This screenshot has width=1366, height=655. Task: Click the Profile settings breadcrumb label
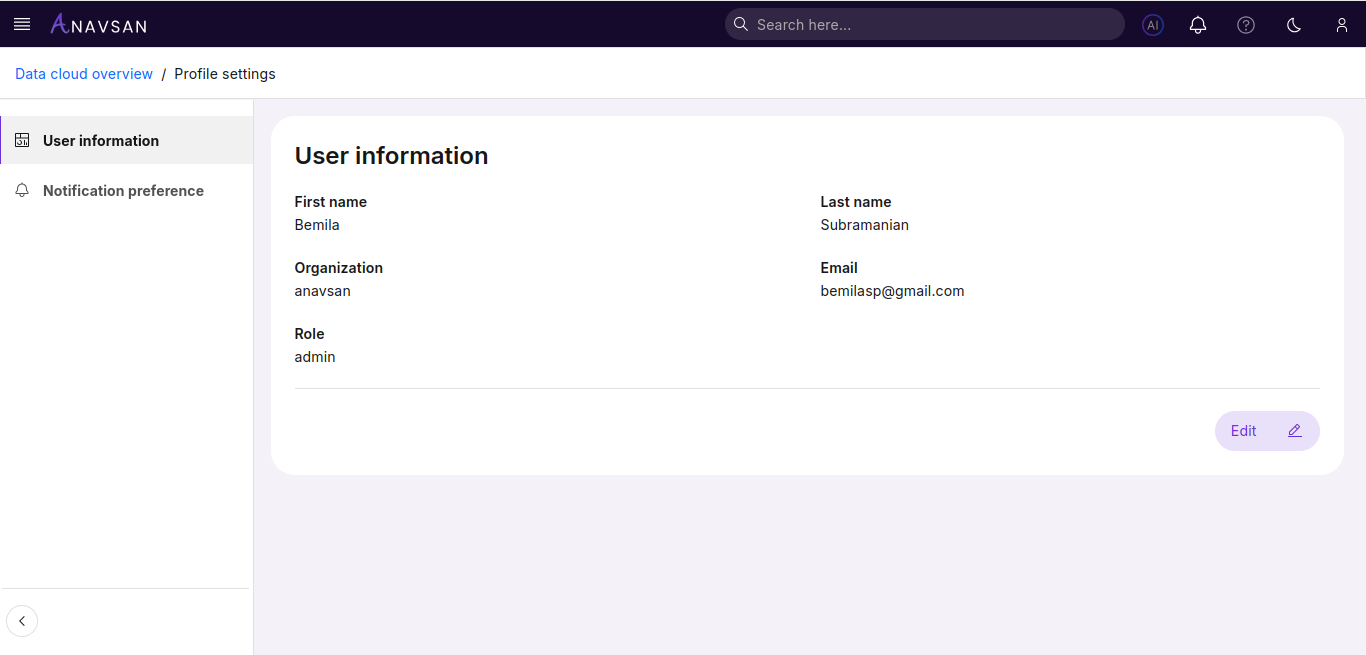(224, 73)
